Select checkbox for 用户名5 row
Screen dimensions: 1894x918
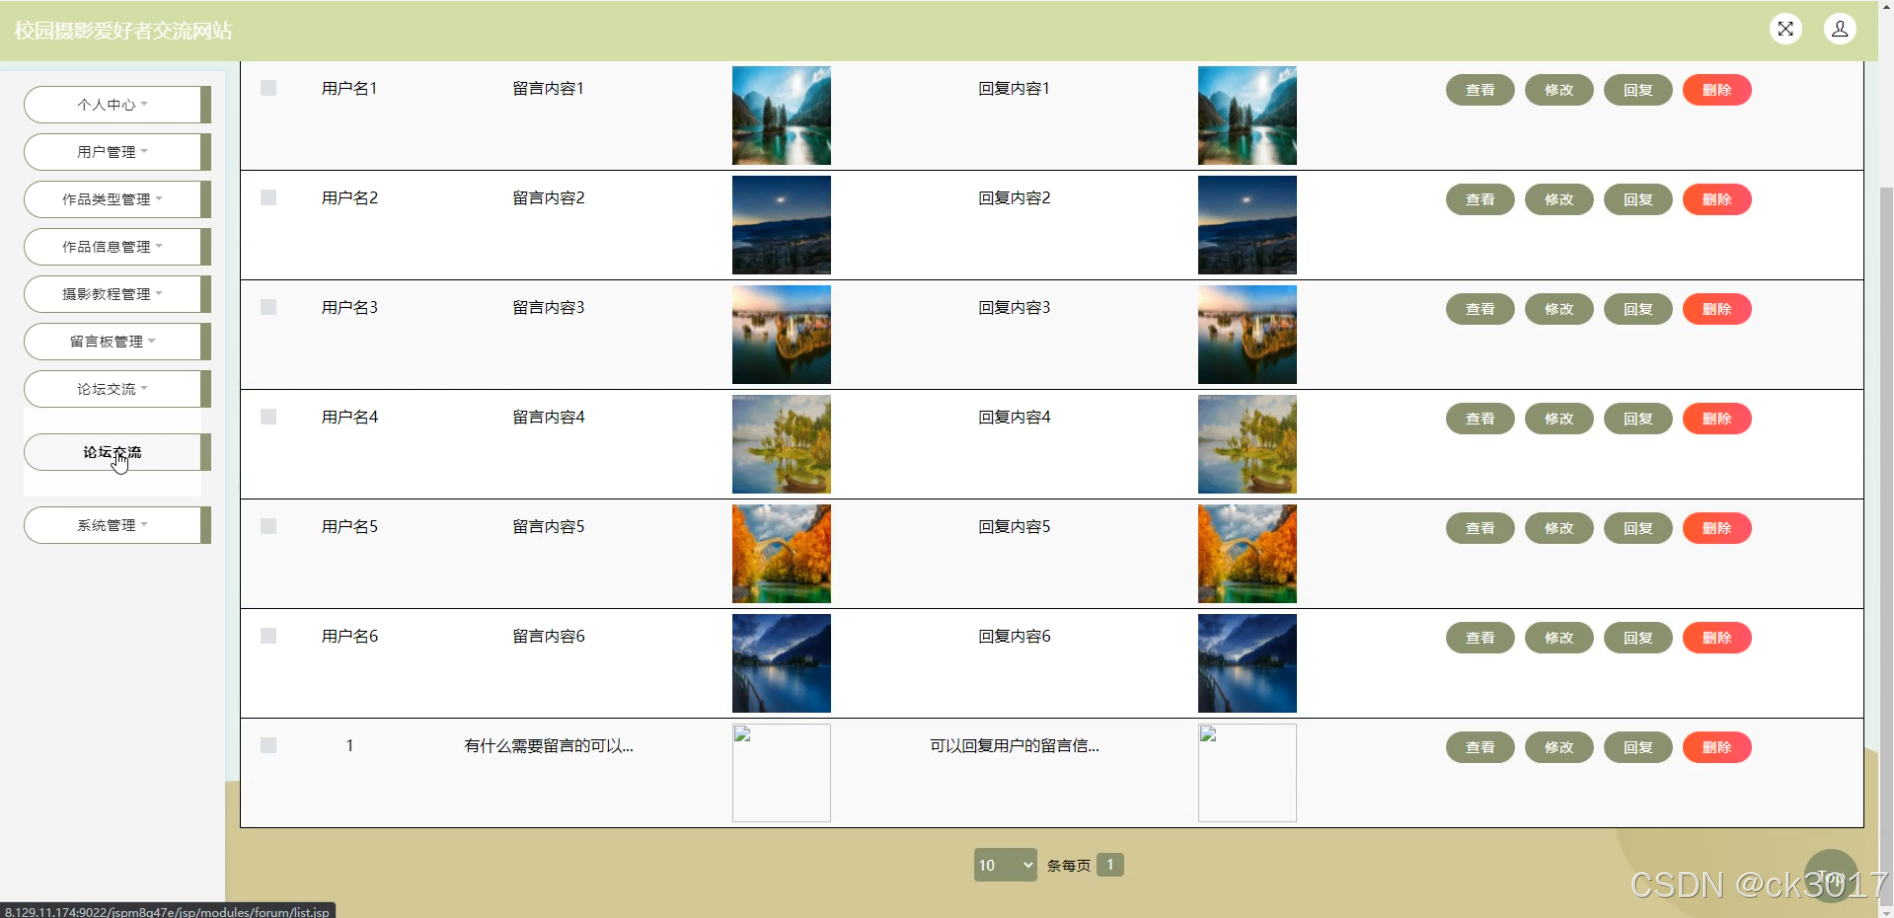268,526
